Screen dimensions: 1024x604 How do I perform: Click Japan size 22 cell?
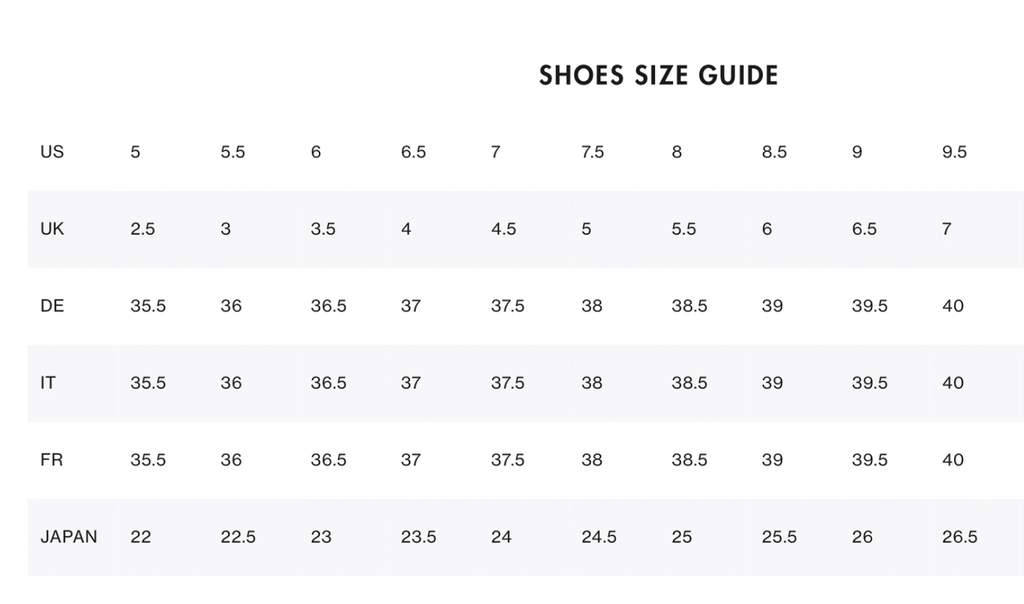pos(141,537)
